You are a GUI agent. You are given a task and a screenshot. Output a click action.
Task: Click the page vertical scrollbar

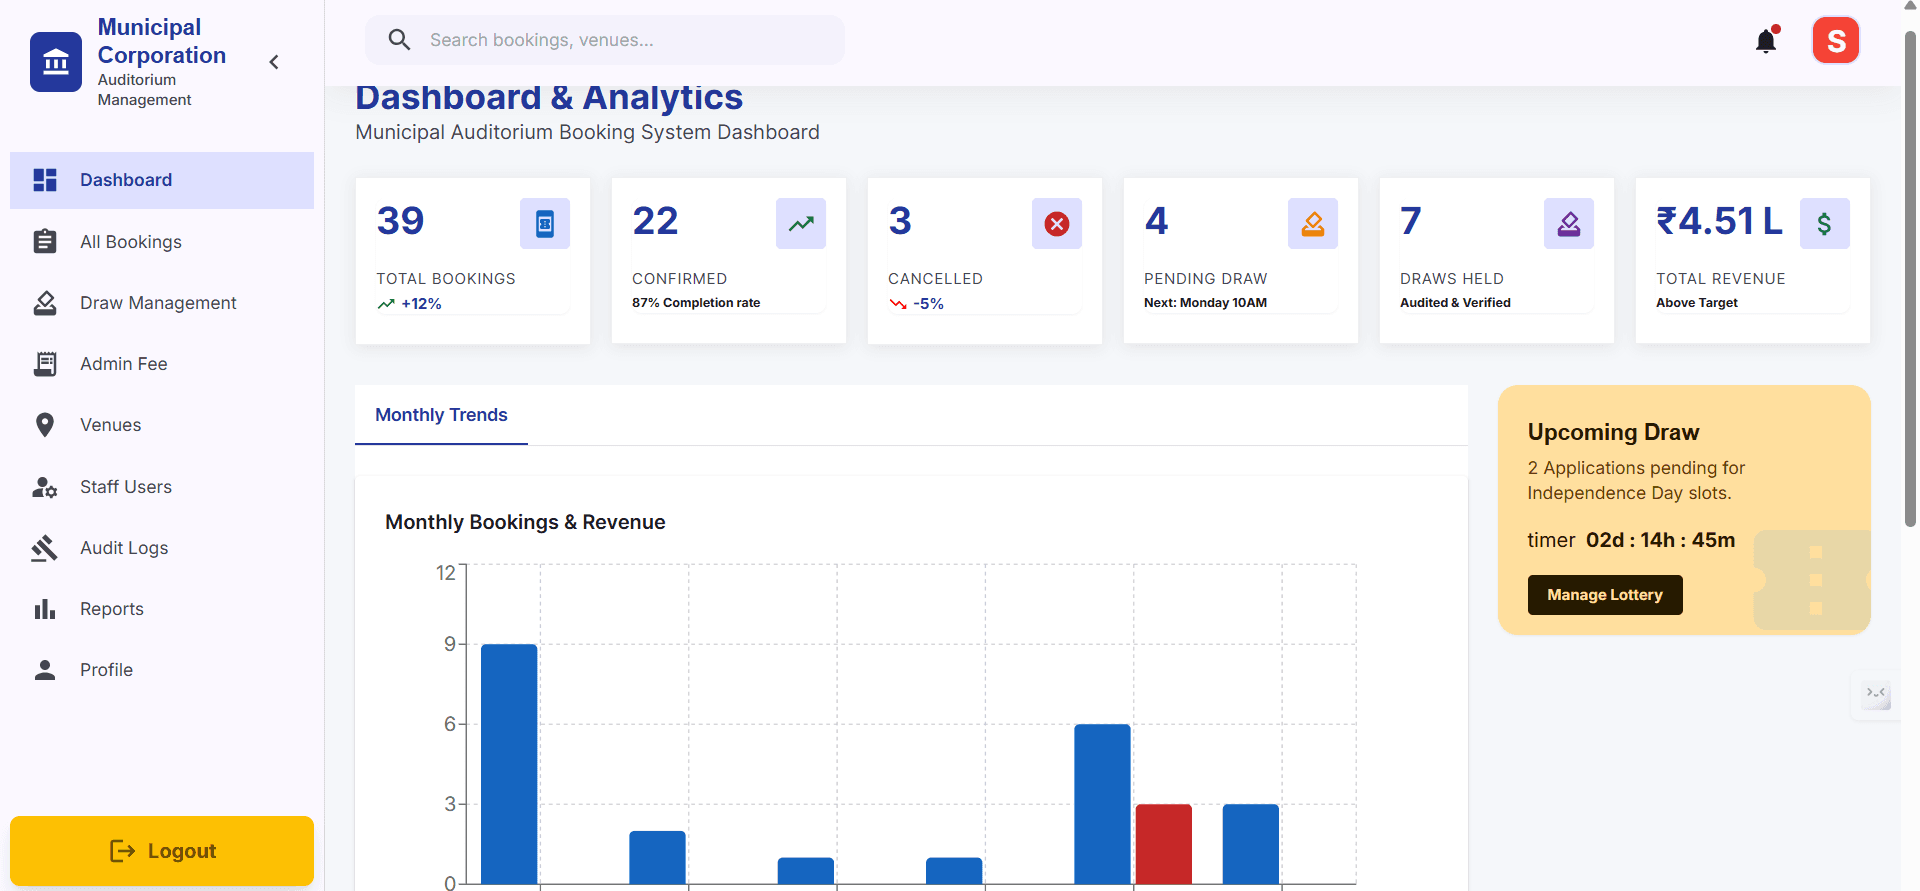coord(1910,278)
